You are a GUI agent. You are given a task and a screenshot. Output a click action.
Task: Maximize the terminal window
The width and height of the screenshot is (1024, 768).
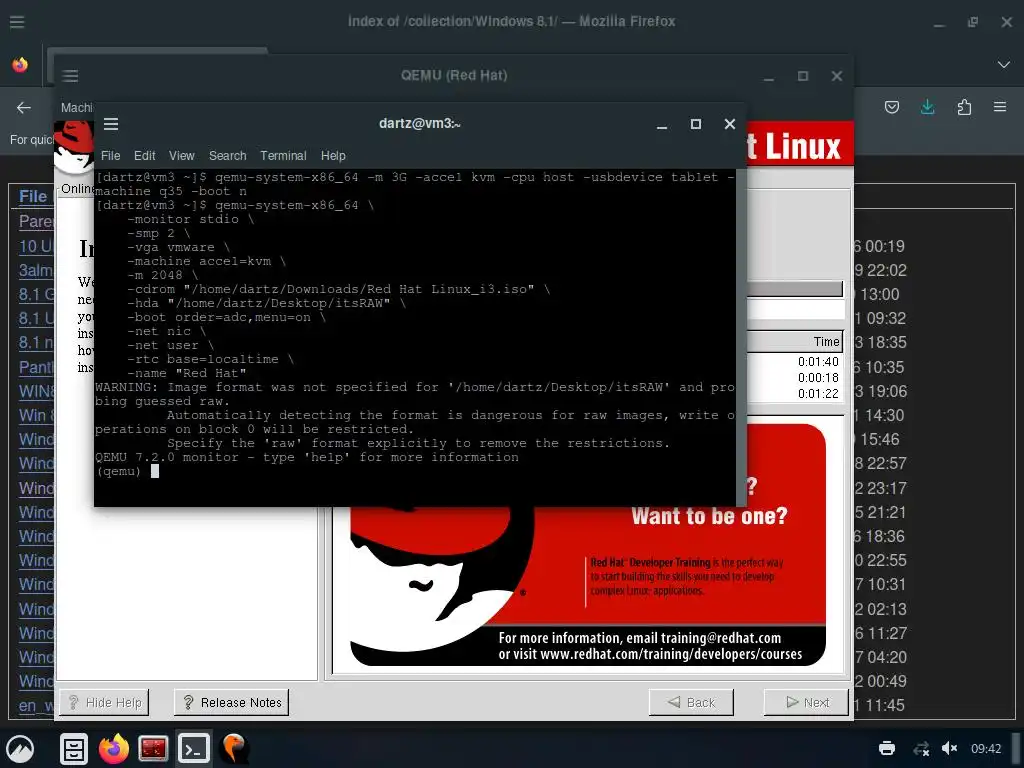click(x=696, y=124)
